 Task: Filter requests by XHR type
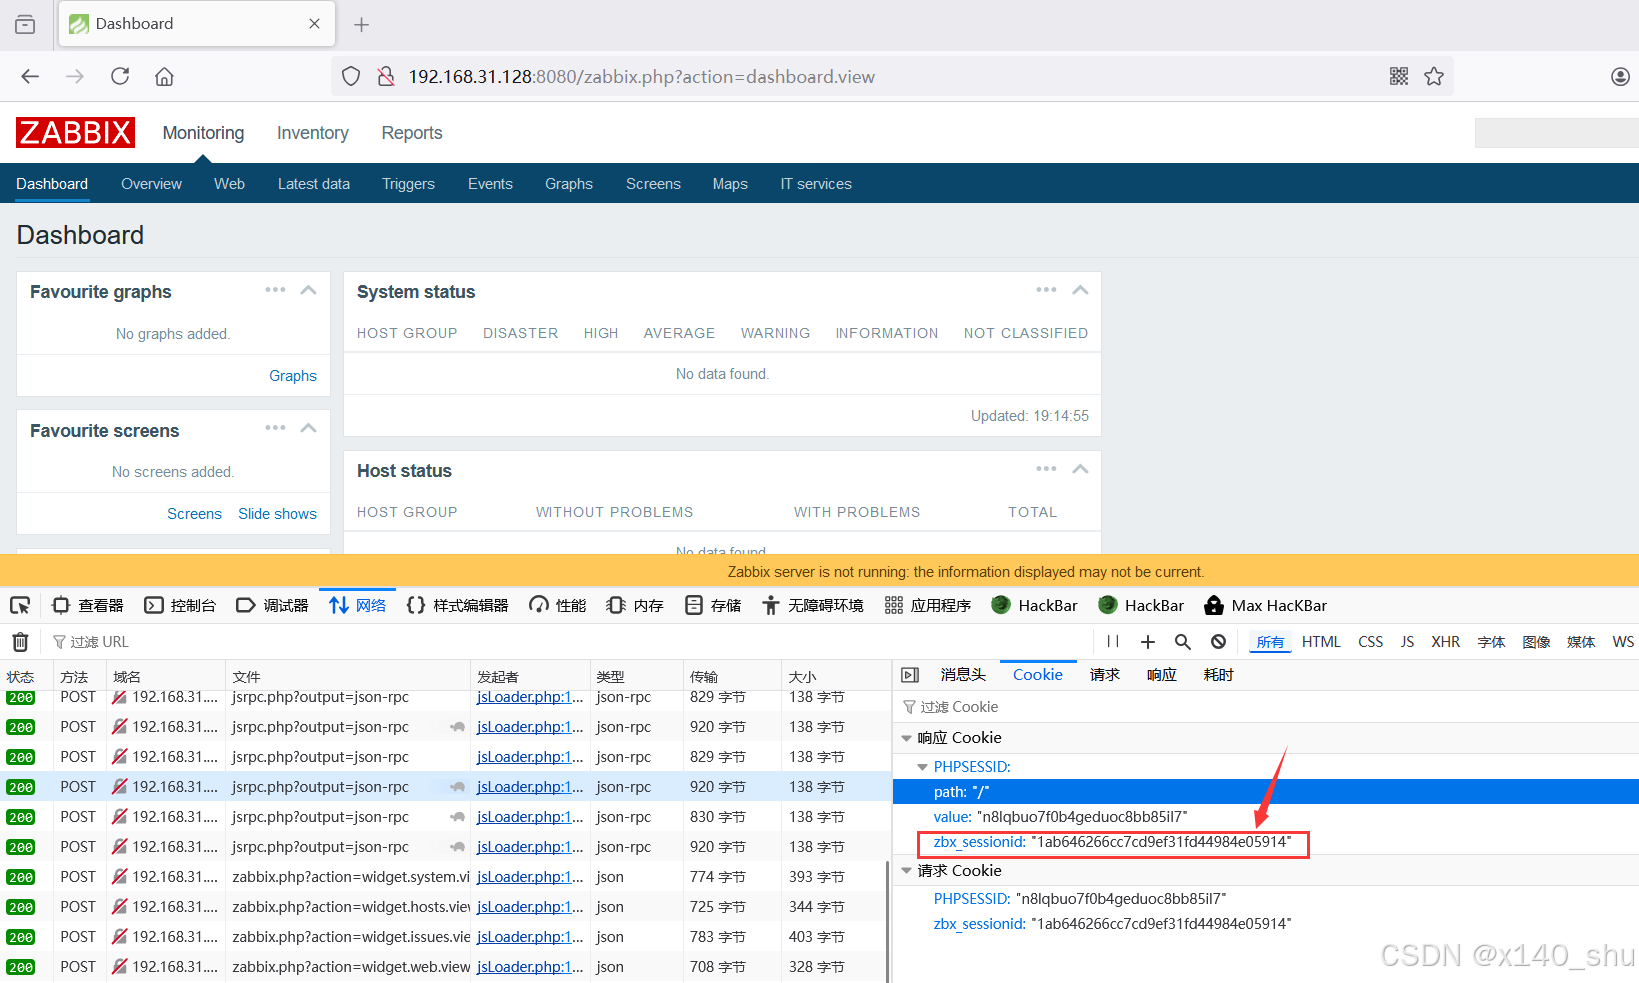(1445, 642)
